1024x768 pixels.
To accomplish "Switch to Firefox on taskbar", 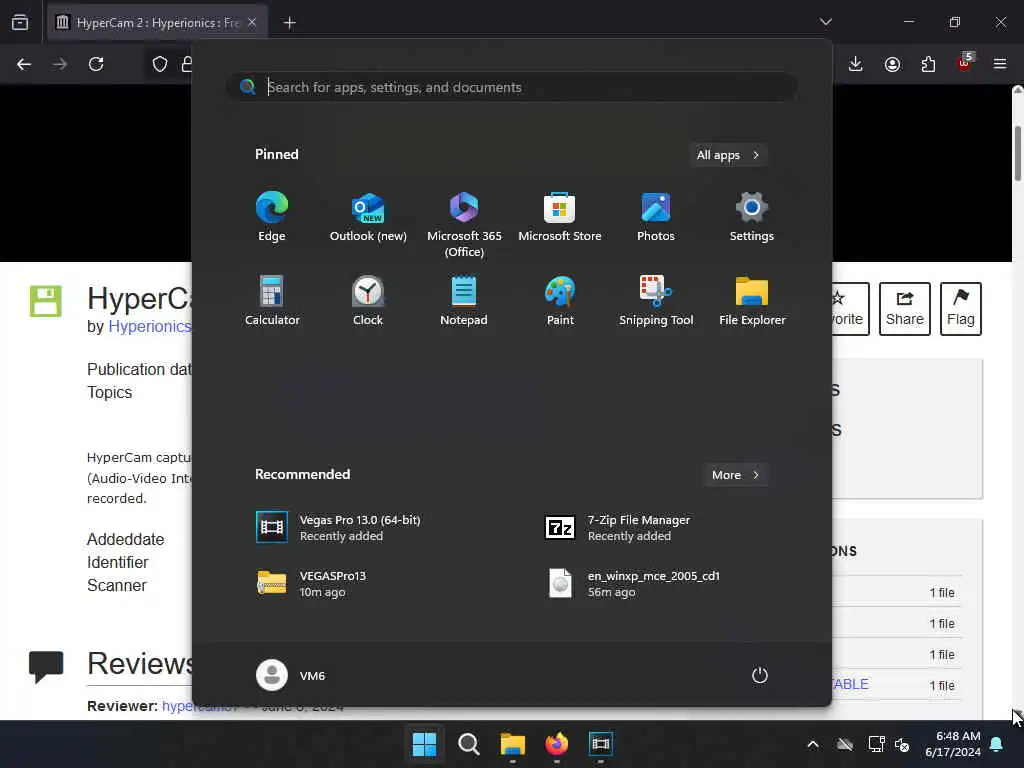I will (556, 744).
